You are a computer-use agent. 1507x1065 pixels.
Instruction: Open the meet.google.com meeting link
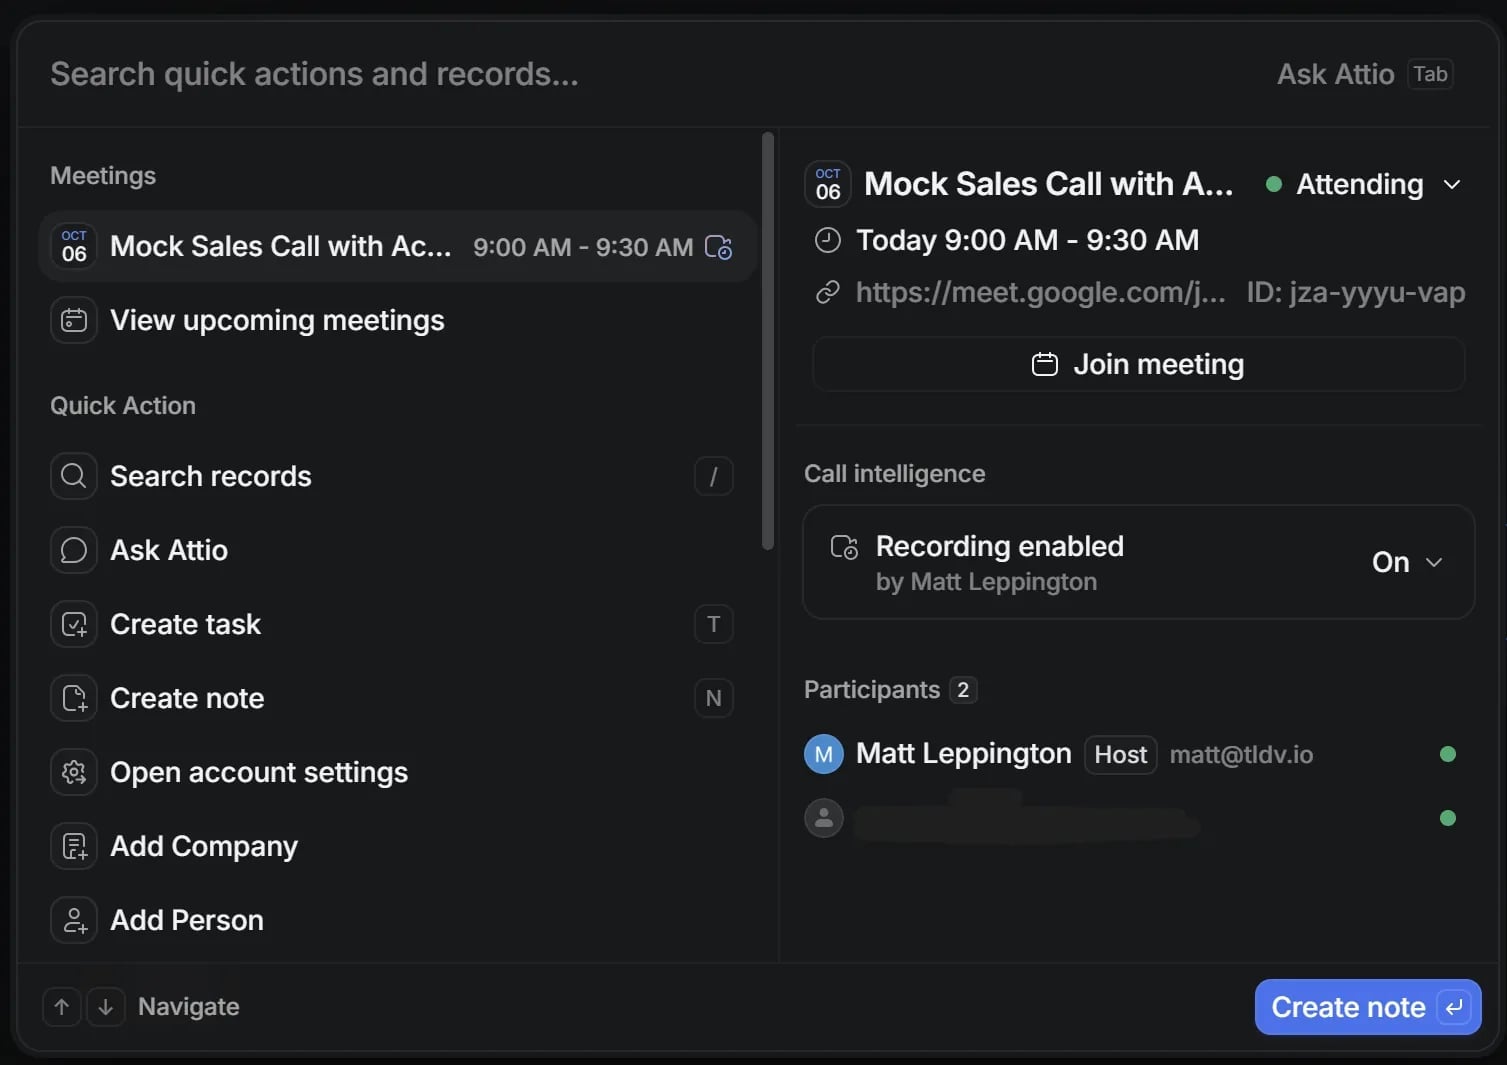1040,292
